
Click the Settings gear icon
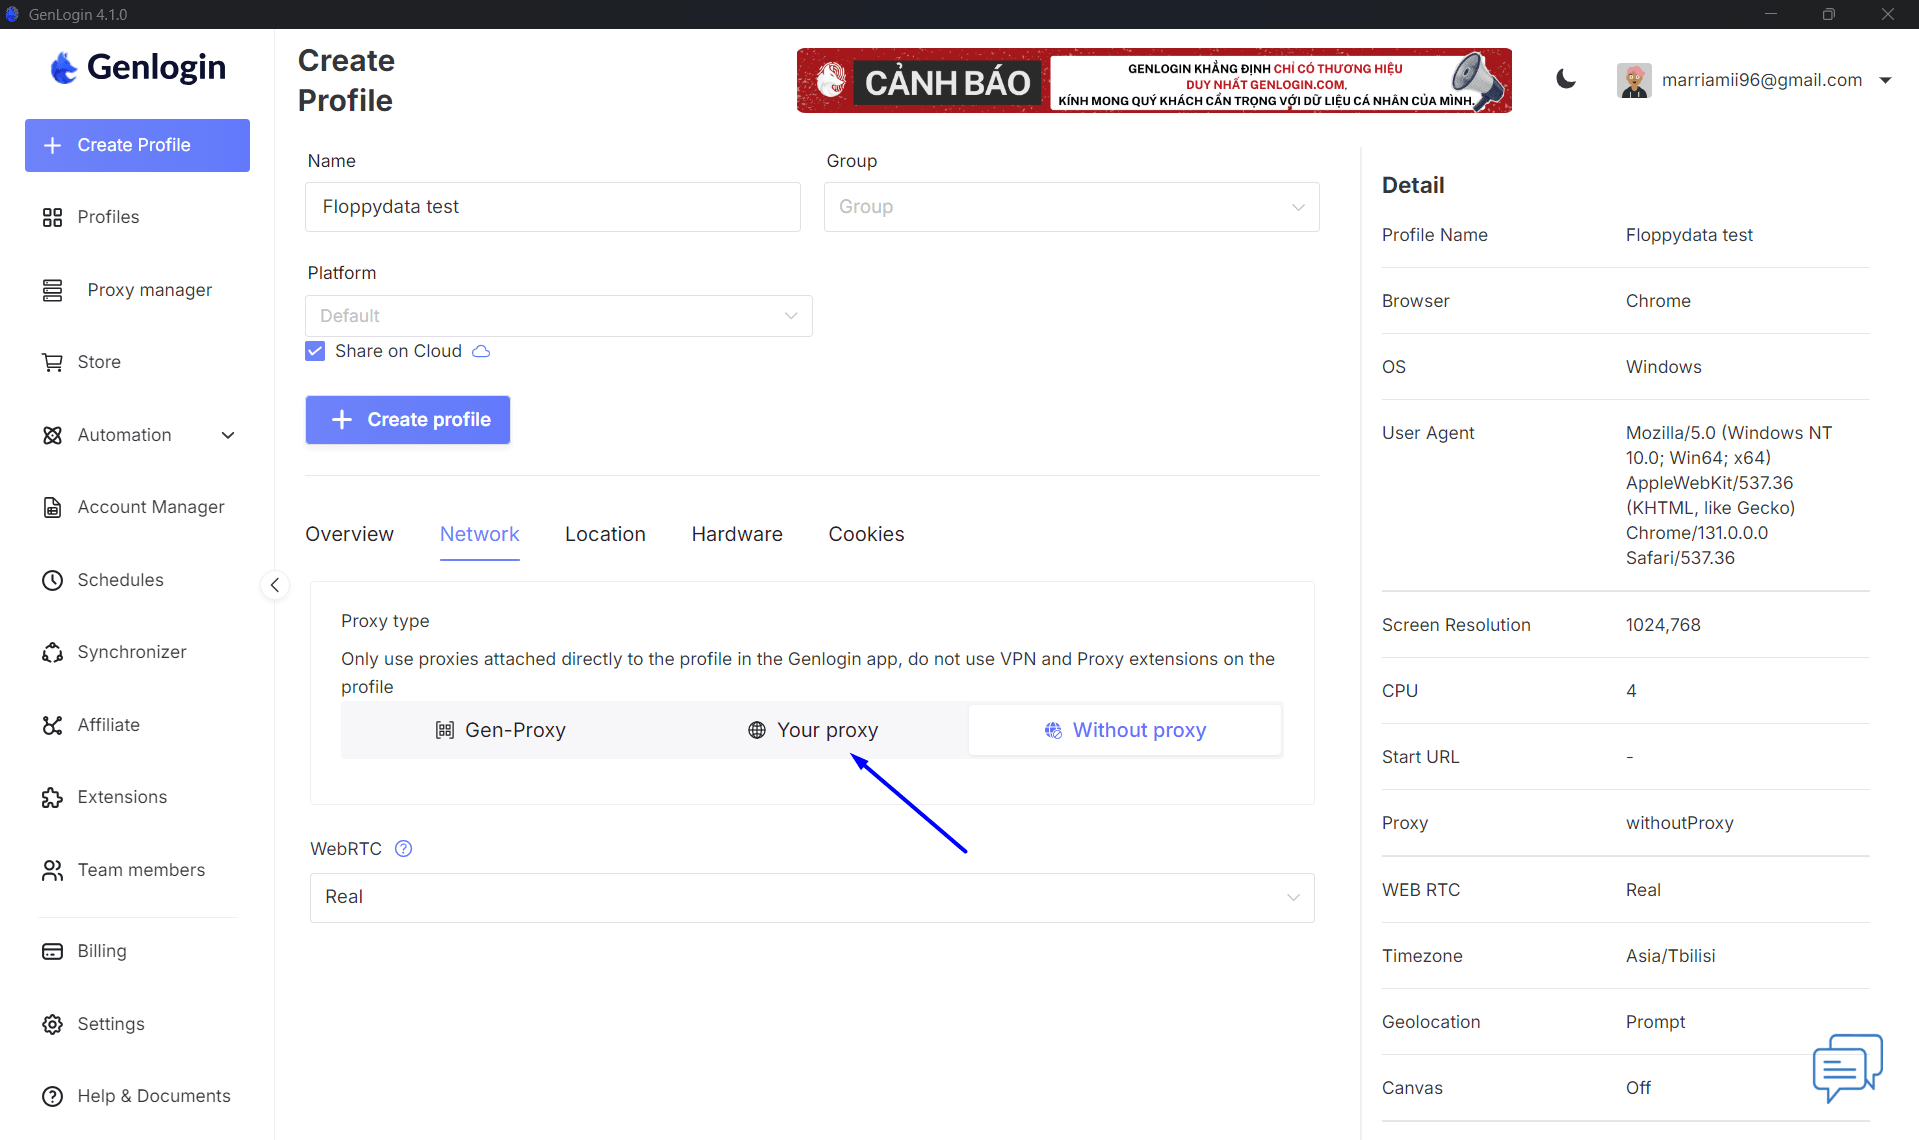52,1024
